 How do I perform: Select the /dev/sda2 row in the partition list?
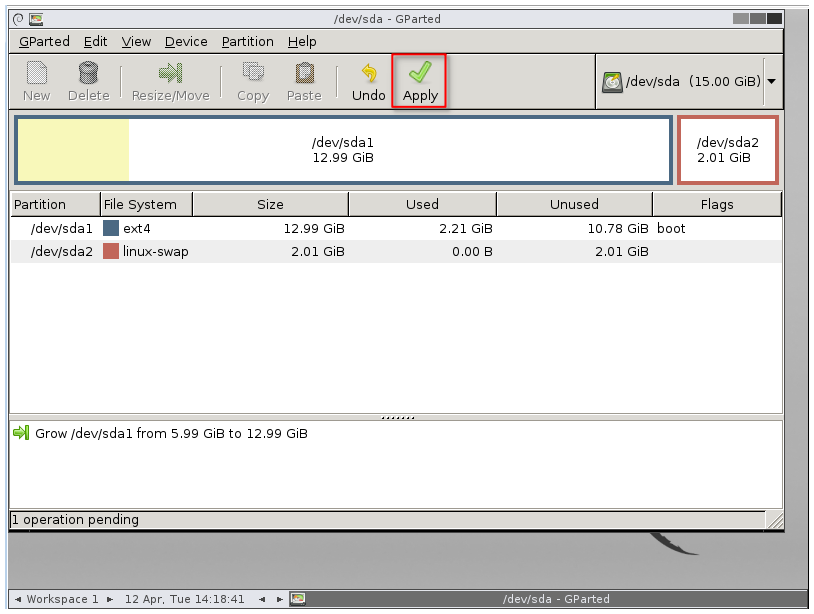pyautogui.click(x=396, y=251)
